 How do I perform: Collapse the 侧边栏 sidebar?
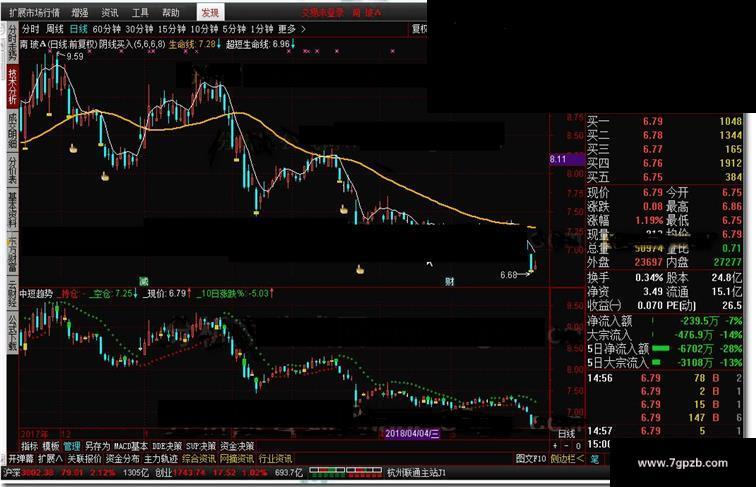(567, 459)
